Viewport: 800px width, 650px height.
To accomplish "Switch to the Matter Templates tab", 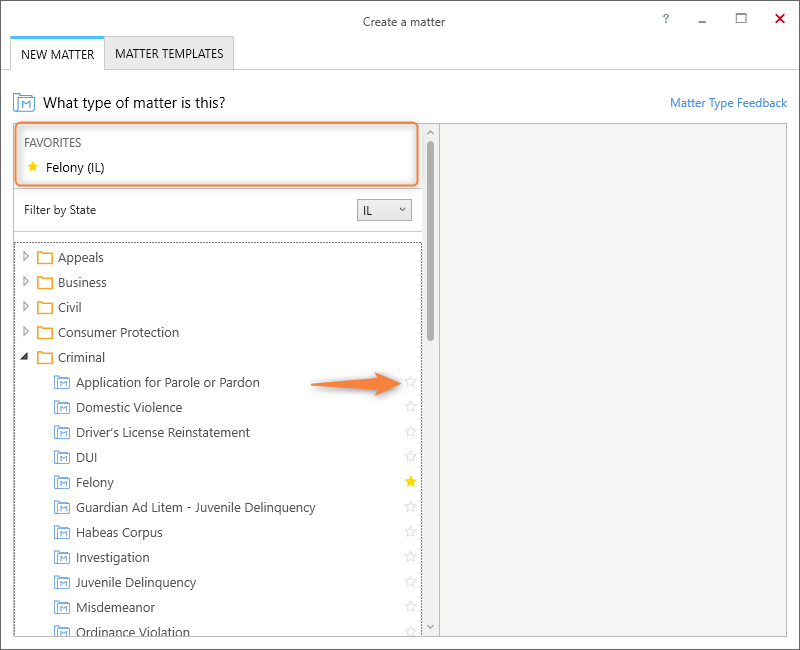I will coord(169,54).
